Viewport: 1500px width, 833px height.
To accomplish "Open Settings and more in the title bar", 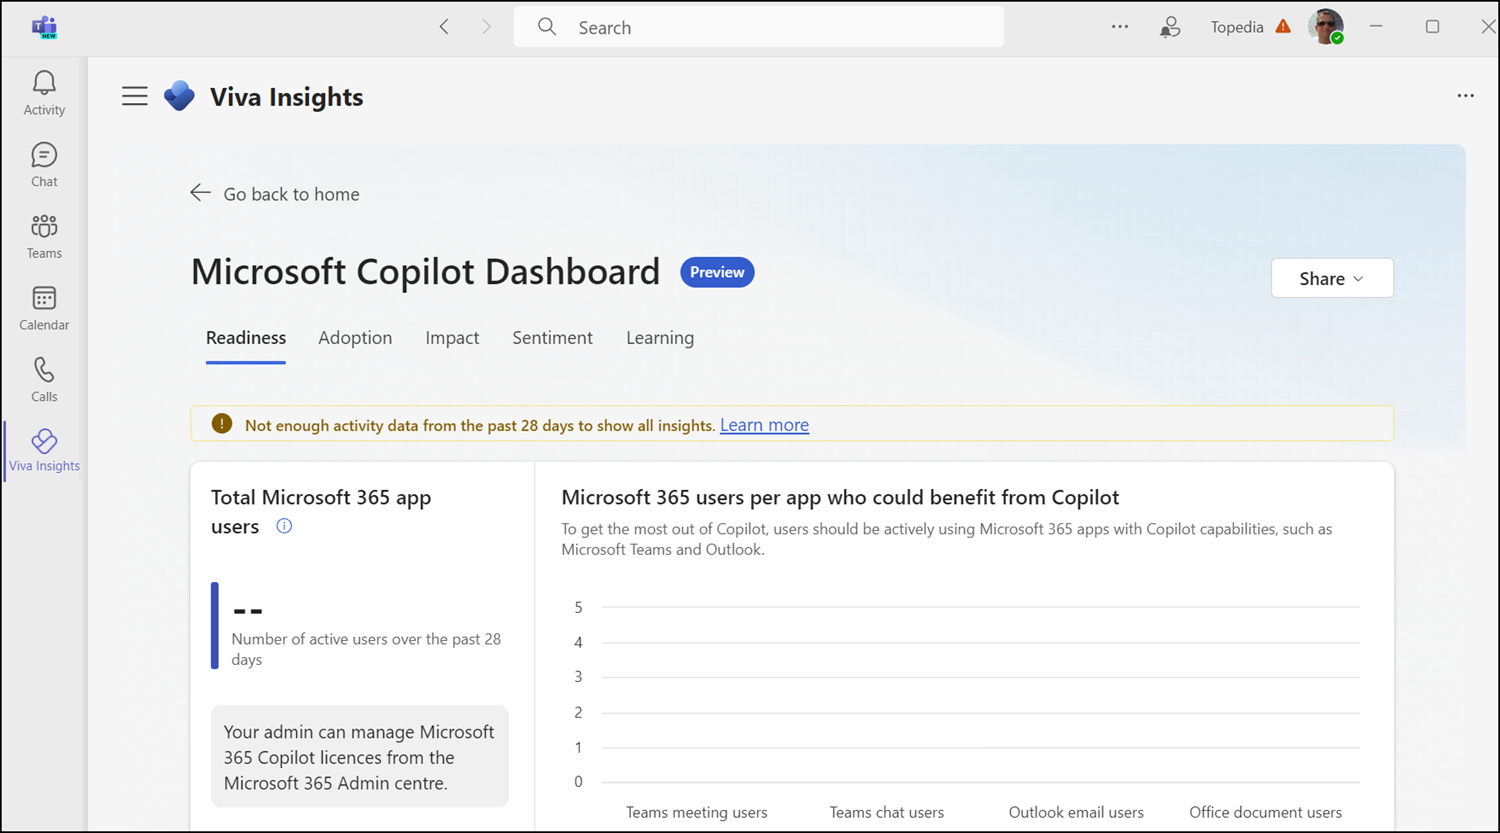I will (1119, 27).
